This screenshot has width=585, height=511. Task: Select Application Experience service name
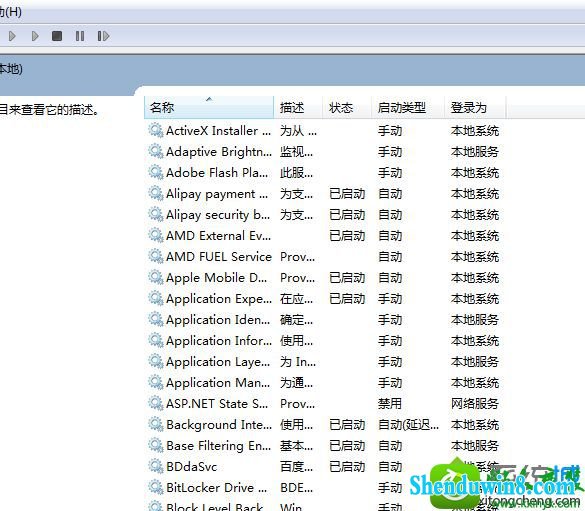tap(219, 299)
